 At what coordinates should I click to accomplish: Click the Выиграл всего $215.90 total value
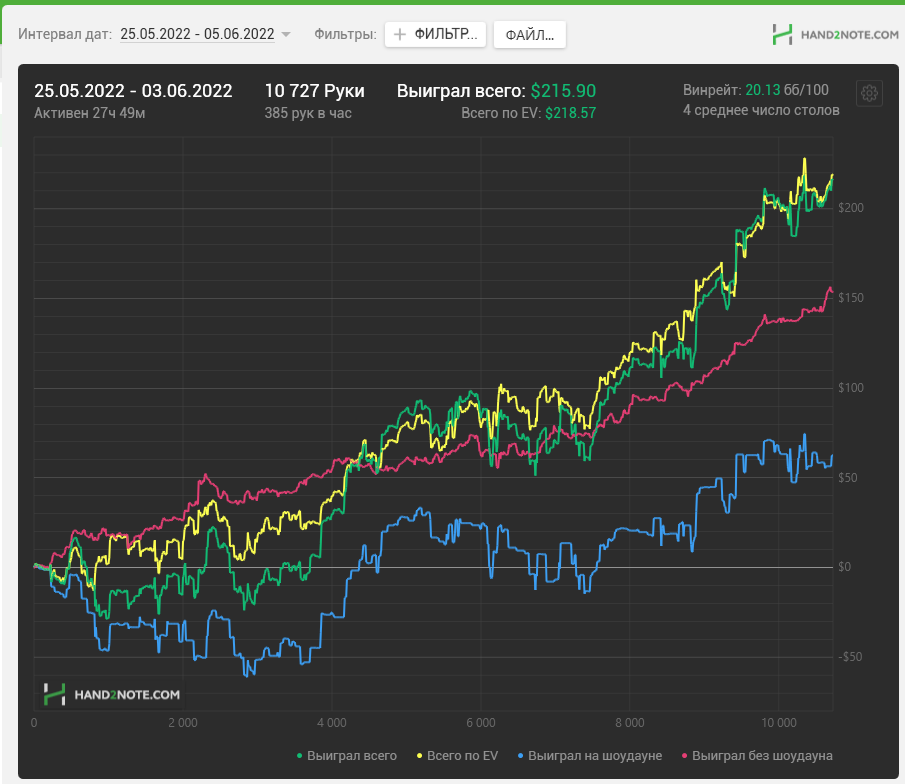point(563,91)
